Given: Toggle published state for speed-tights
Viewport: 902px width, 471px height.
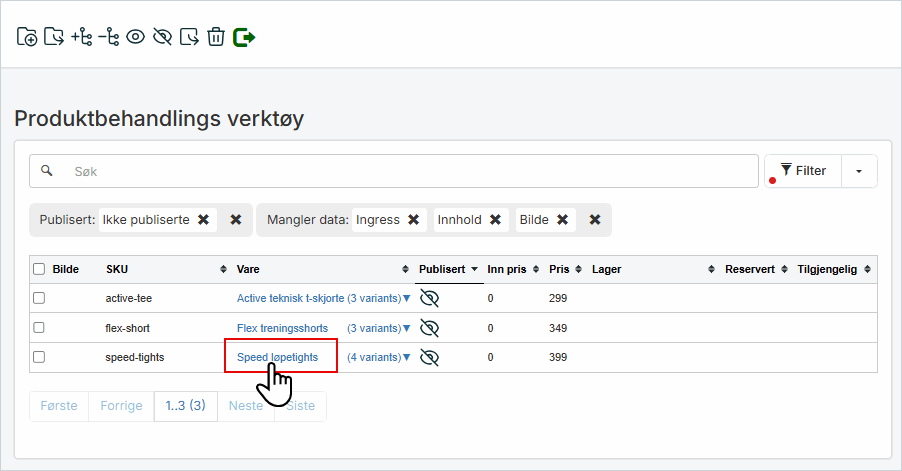Looking at the screenshot, I should pyautogui.click(x=429, y=357).
